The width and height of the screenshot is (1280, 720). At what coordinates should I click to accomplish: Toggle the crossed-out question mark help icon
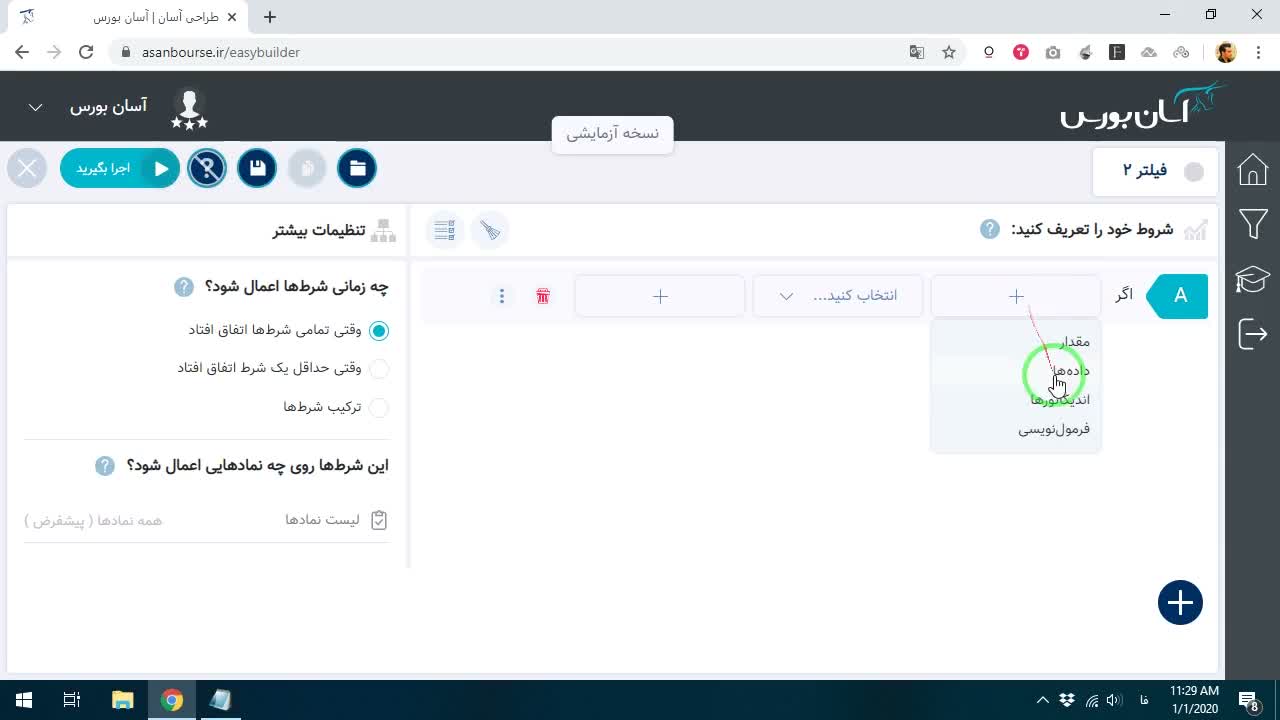pos(207,168)
